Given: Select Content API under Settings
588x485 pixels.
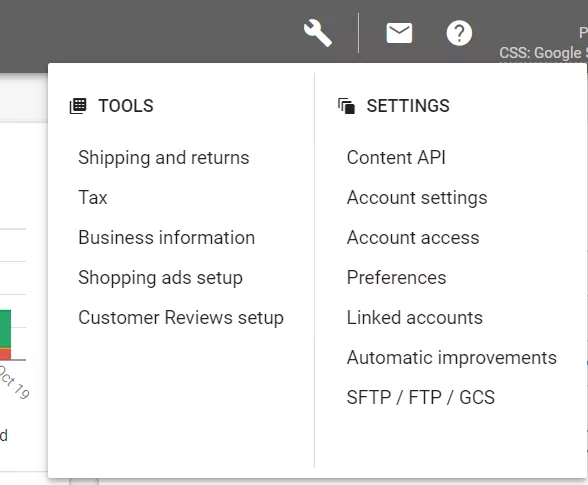Looking at the screenshot, I should (x=396, y=158).
